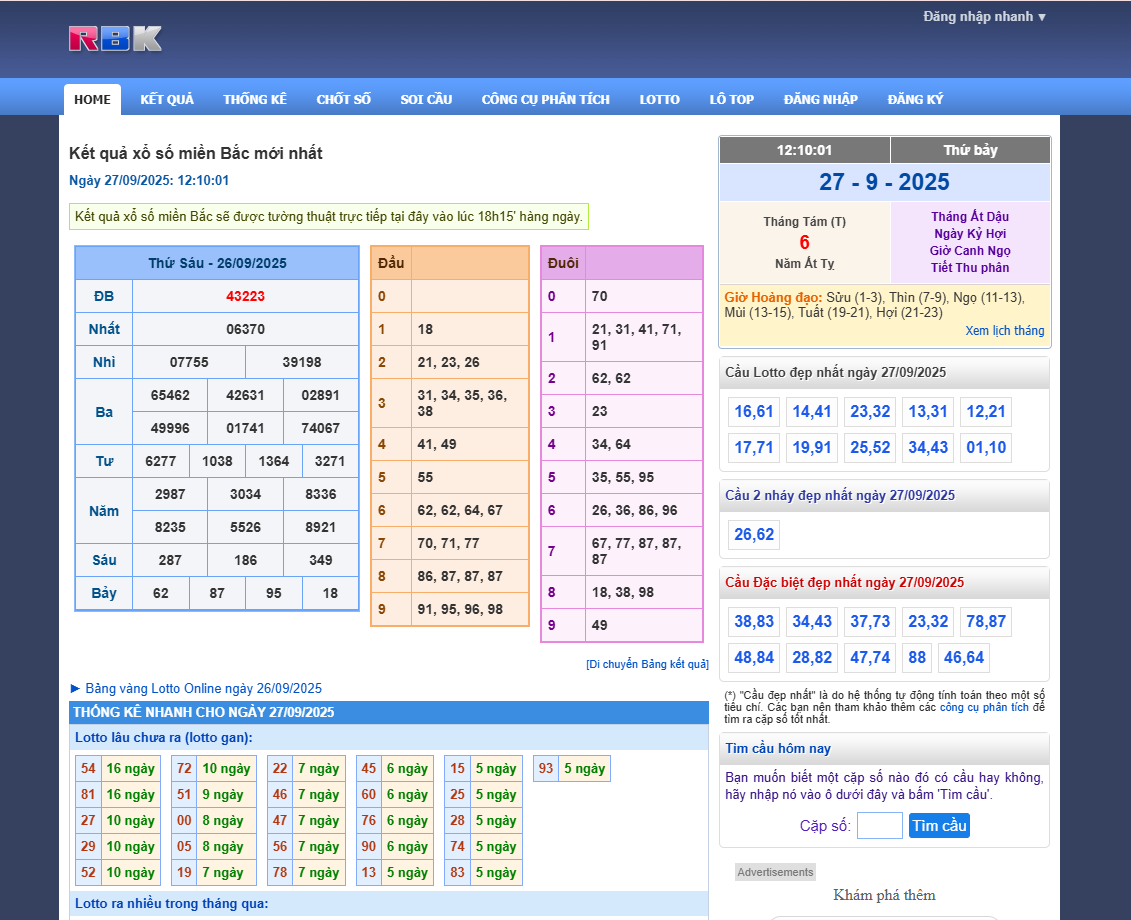The height and width of the screenshot is (920, 1131).
Task: Select the HOME tab
Action: (x=92, y=99)
